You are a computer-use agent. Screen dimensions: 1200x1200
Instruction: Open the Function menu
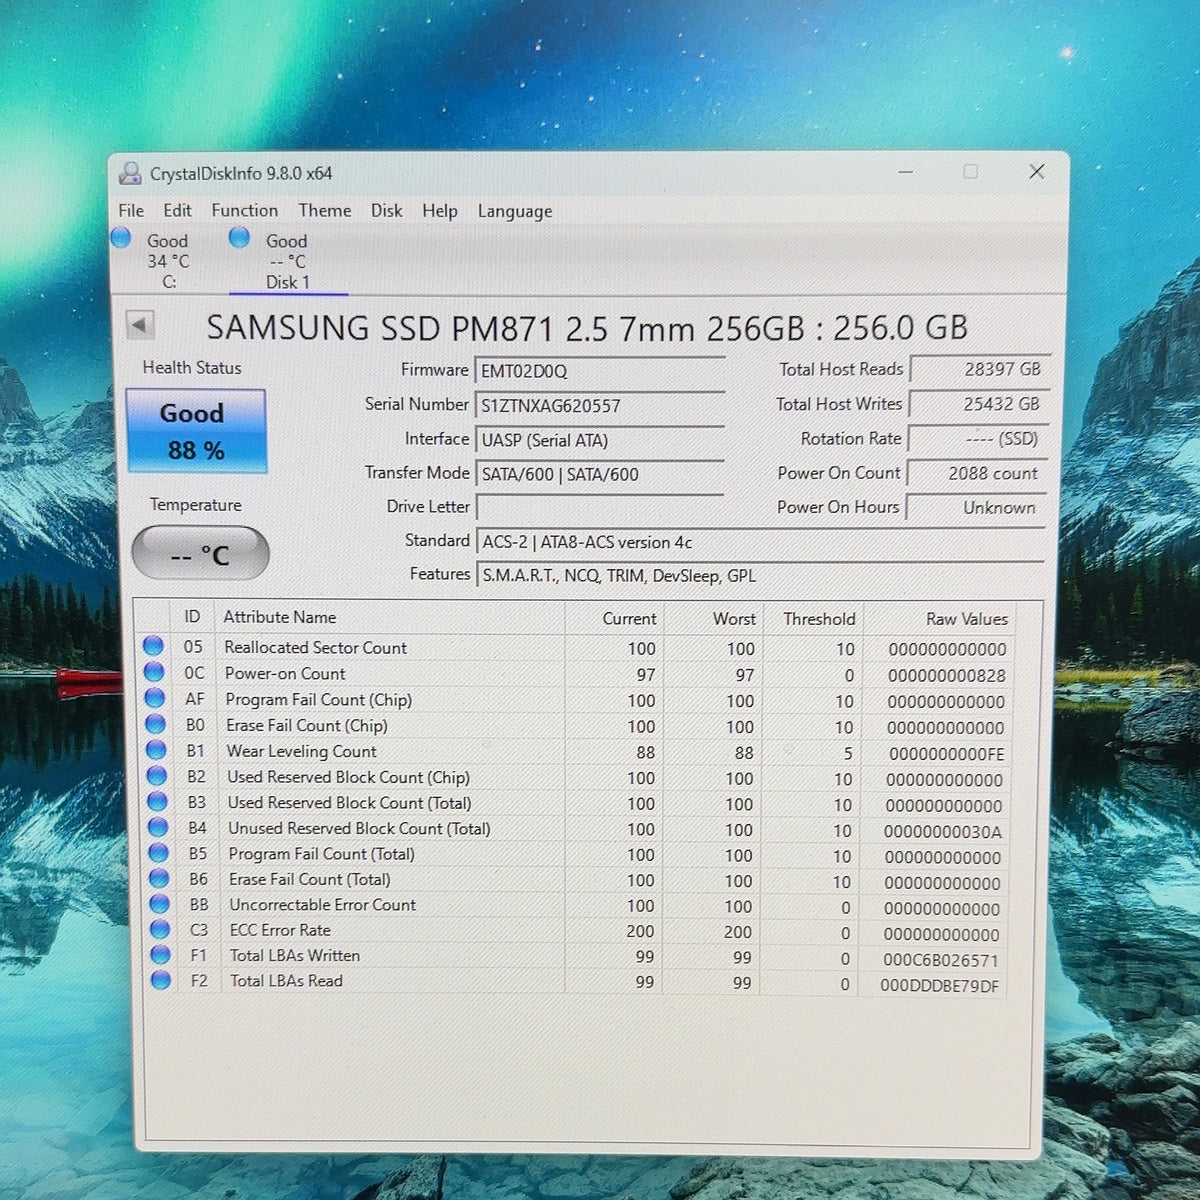[245, 210]
